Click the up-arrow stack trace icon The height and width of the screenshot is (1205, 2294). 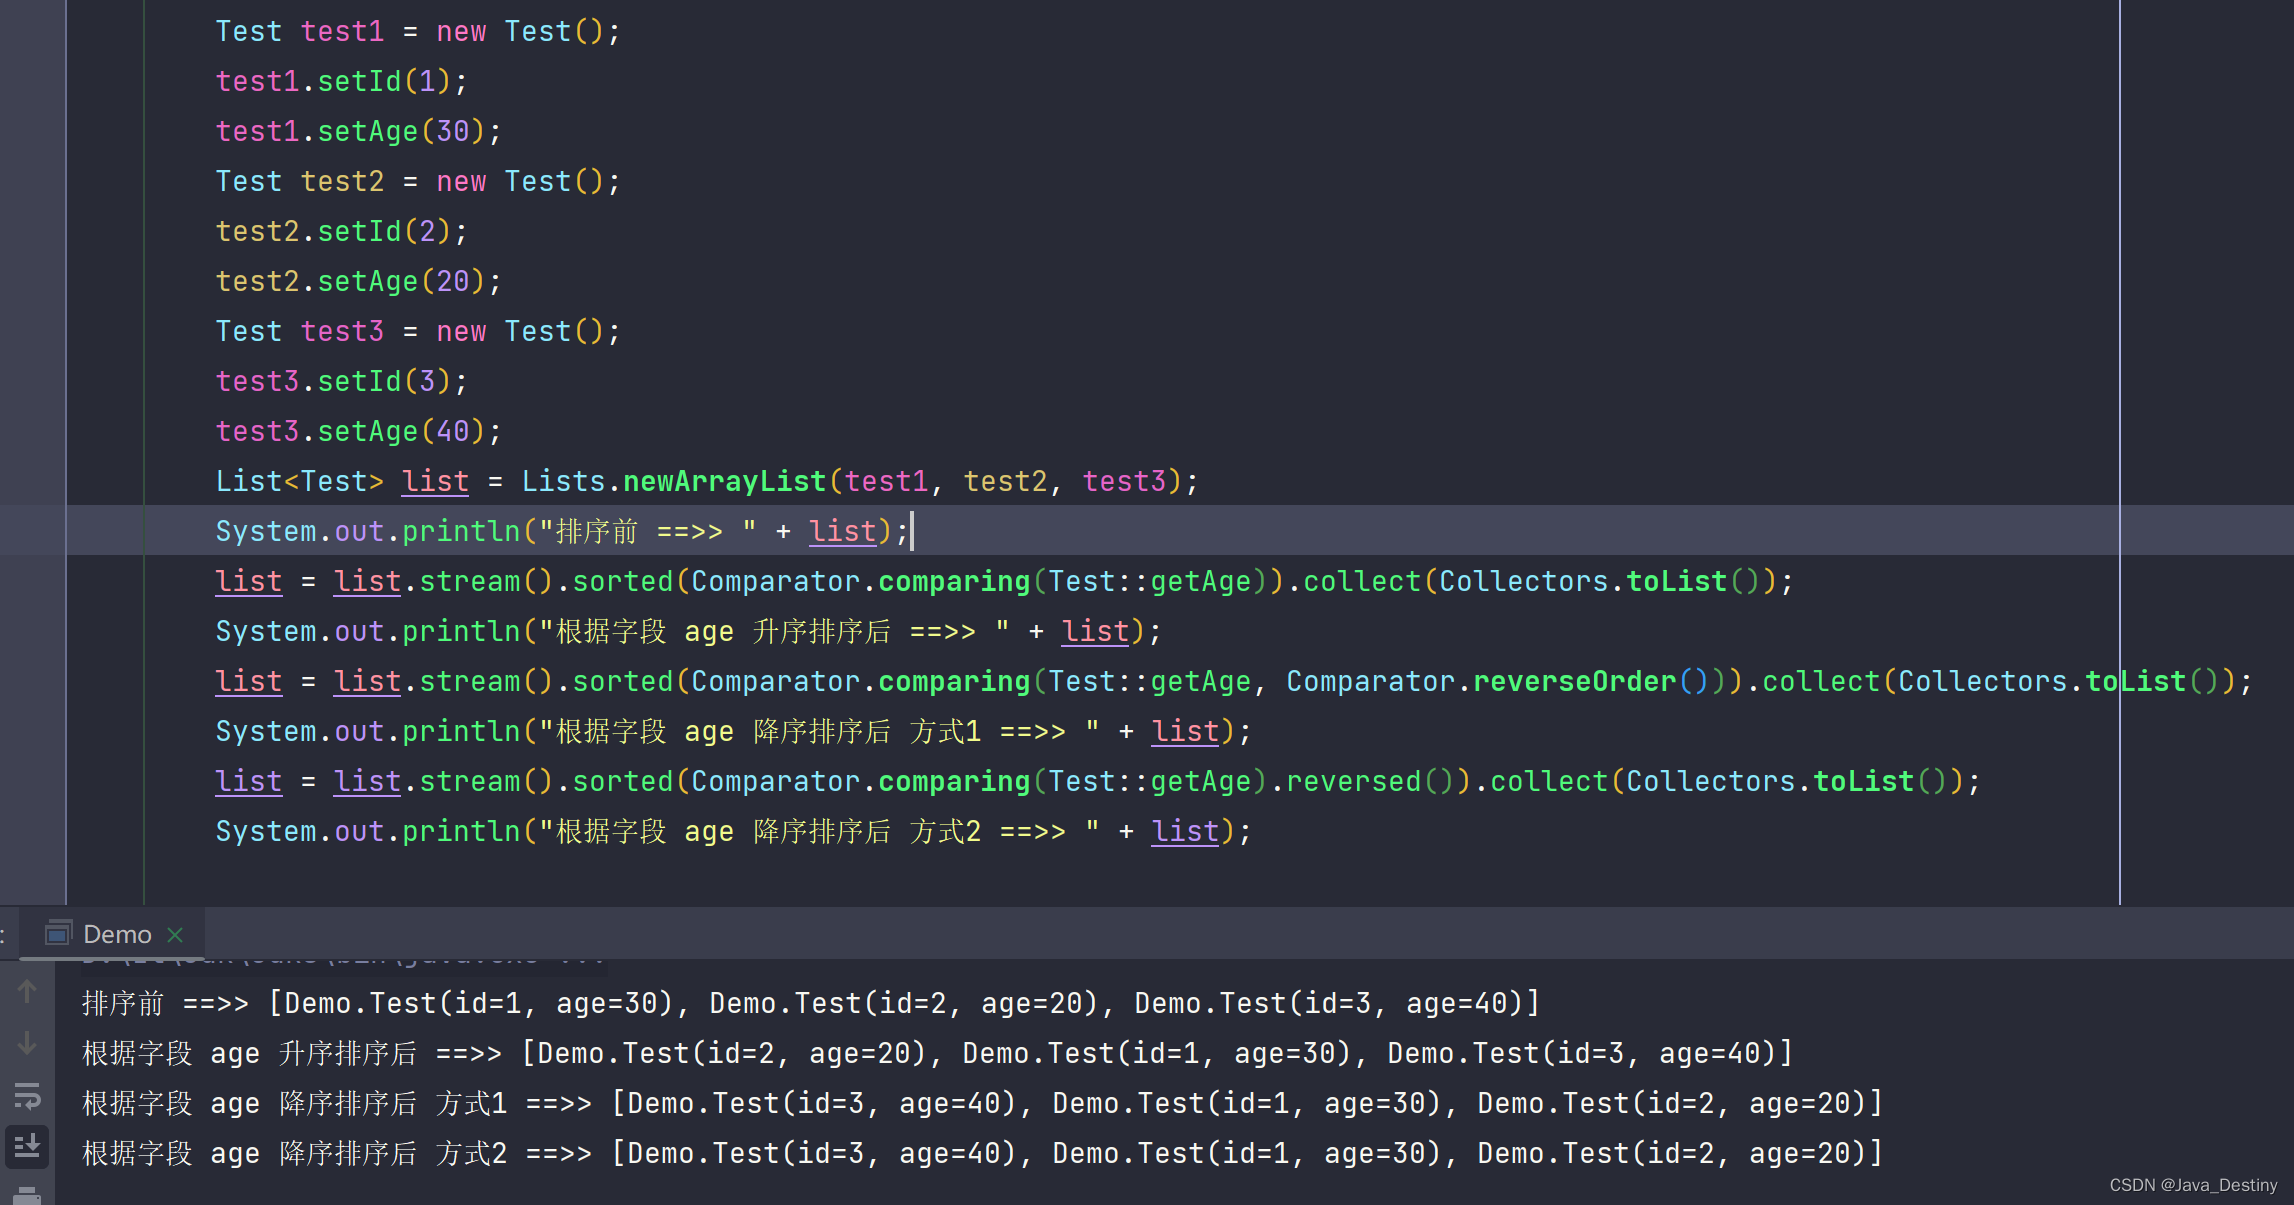pos(27,991)
